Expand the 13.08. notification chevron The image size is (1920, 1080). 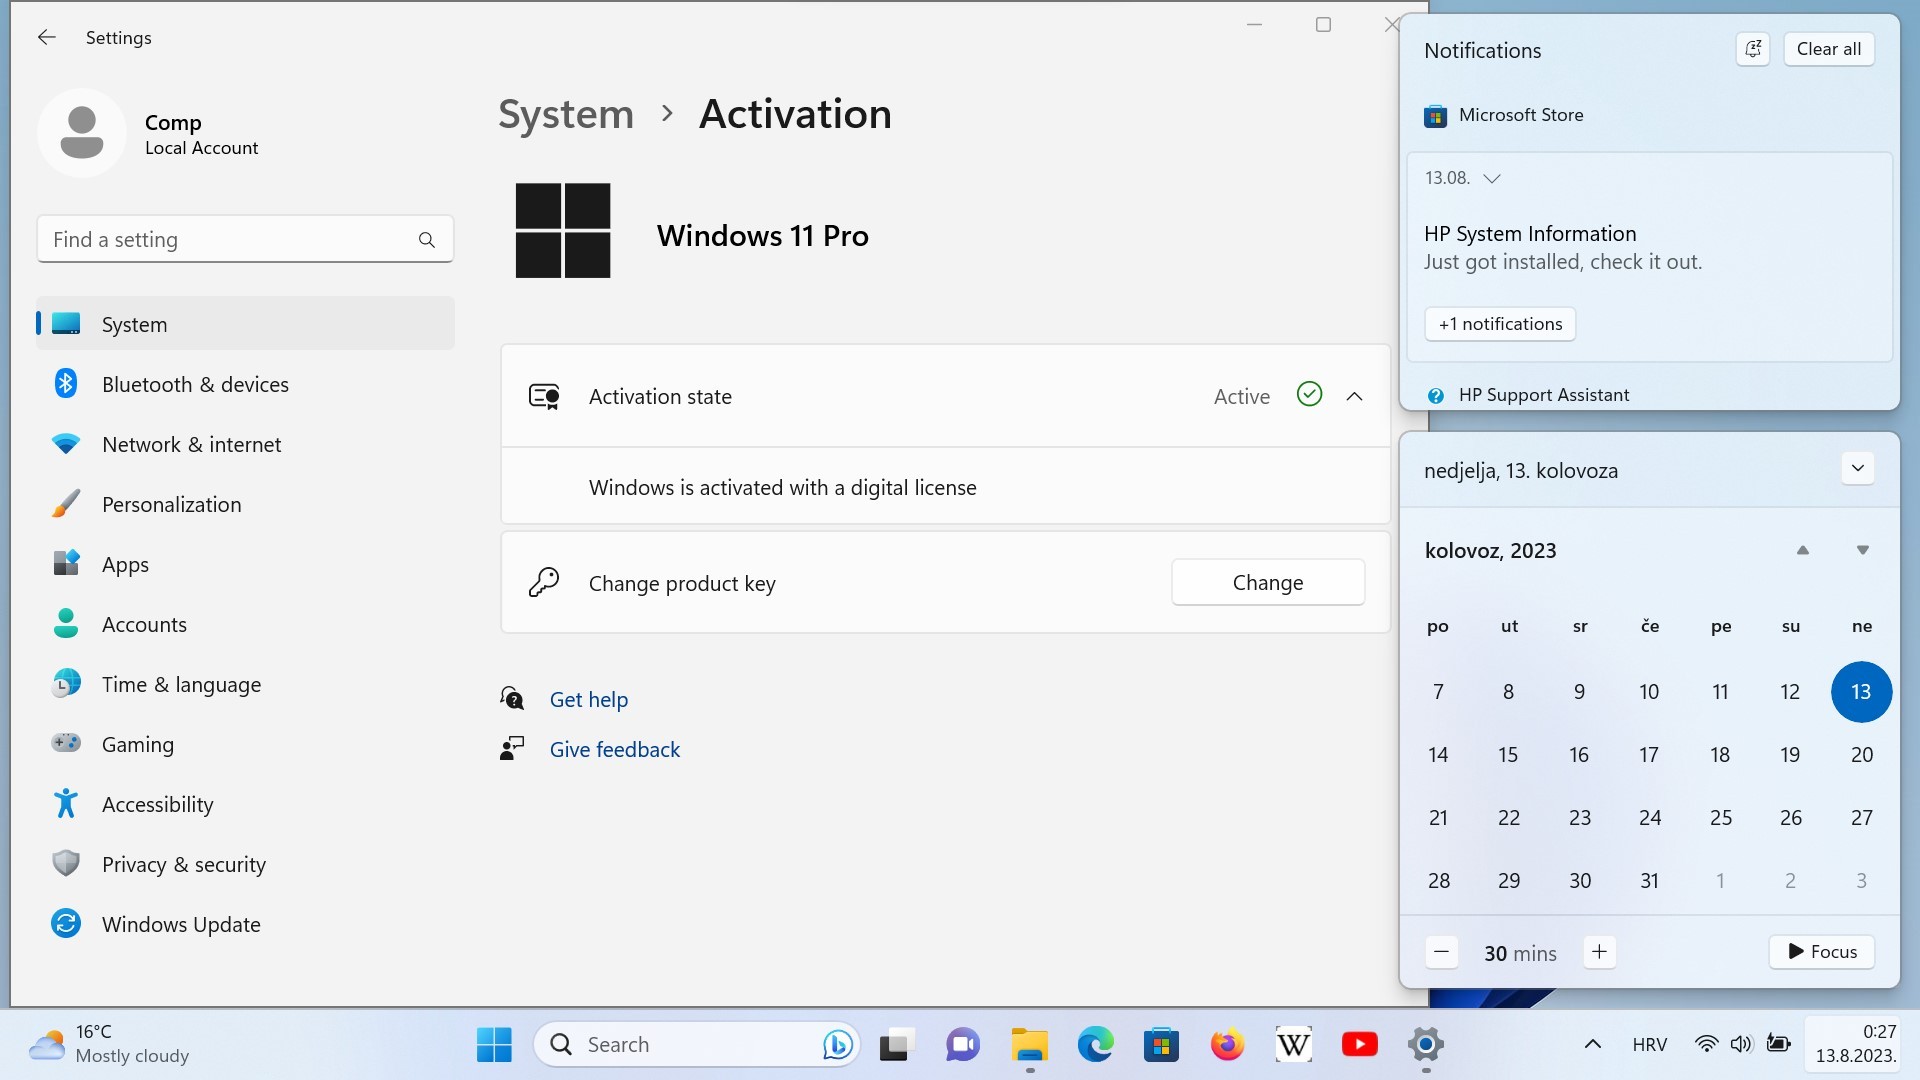coord(1492,179)
